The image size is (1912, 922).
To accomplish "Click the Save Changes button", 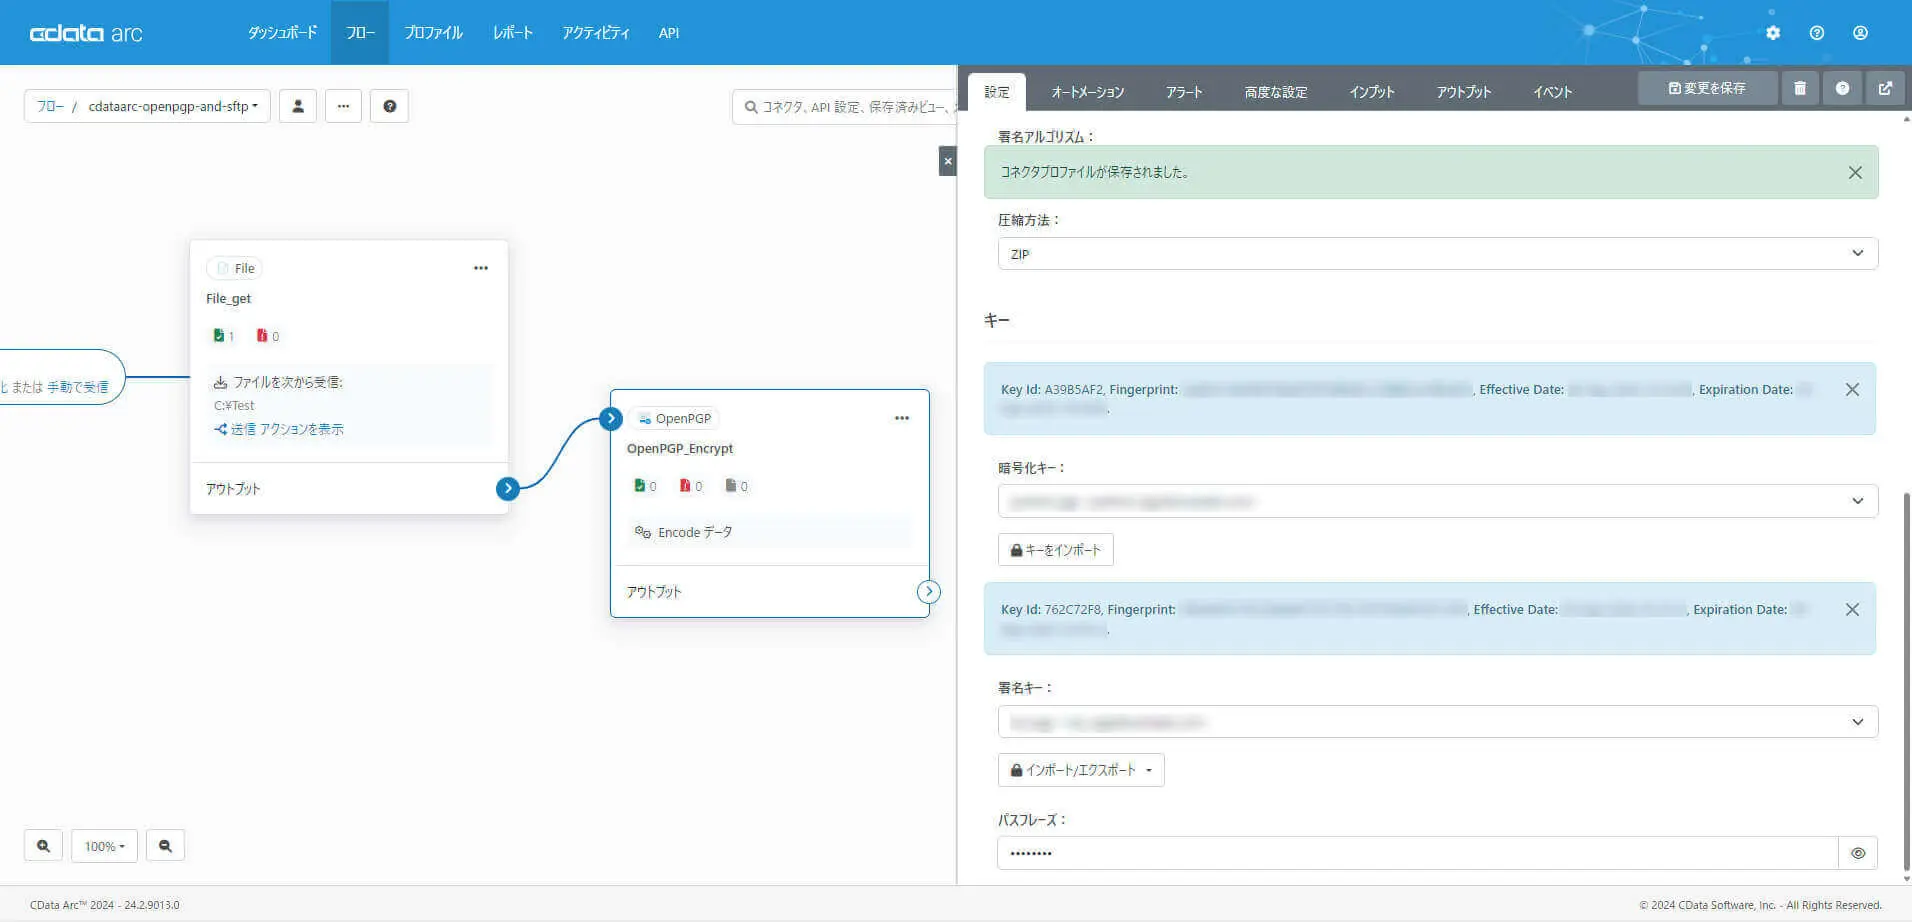I will (1707, 88).
